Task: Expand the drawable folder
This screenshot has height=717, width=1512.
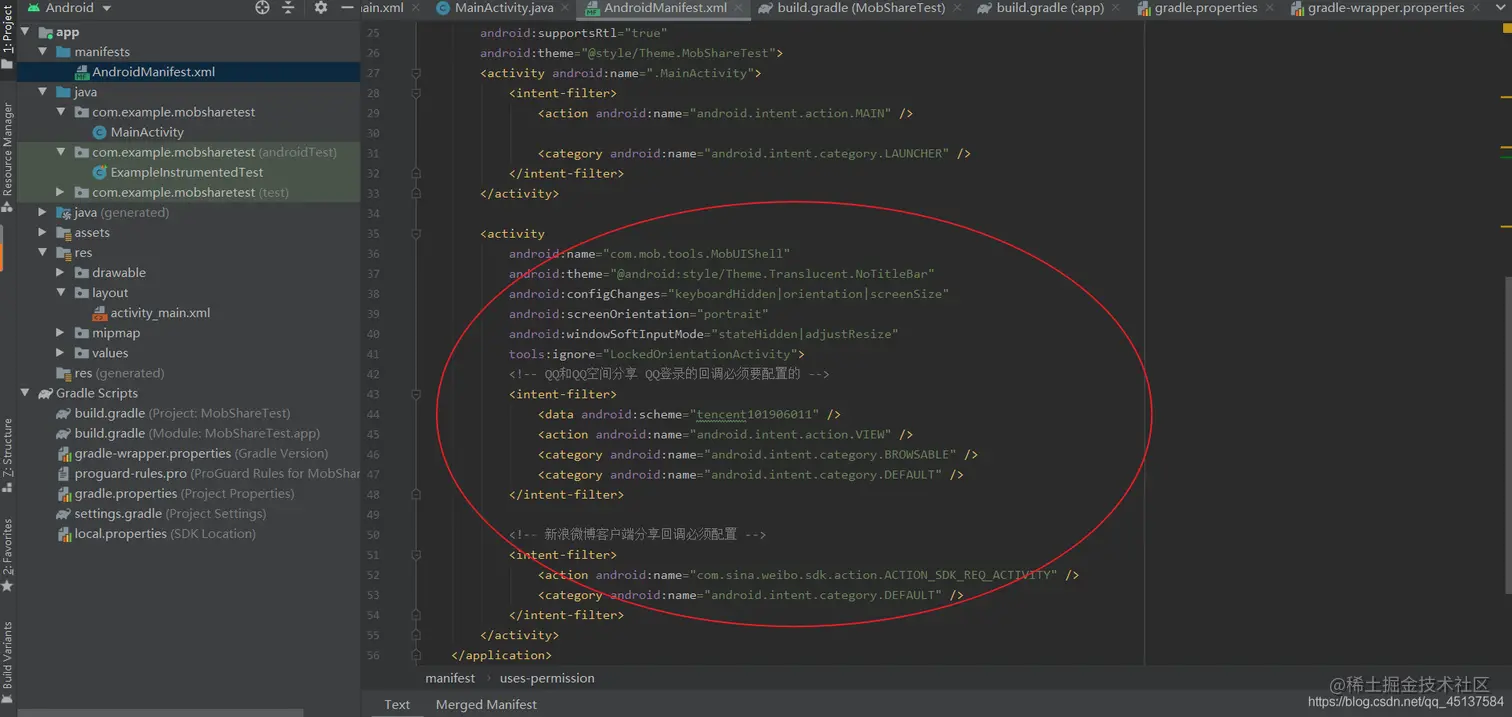Action: point(61,272)
